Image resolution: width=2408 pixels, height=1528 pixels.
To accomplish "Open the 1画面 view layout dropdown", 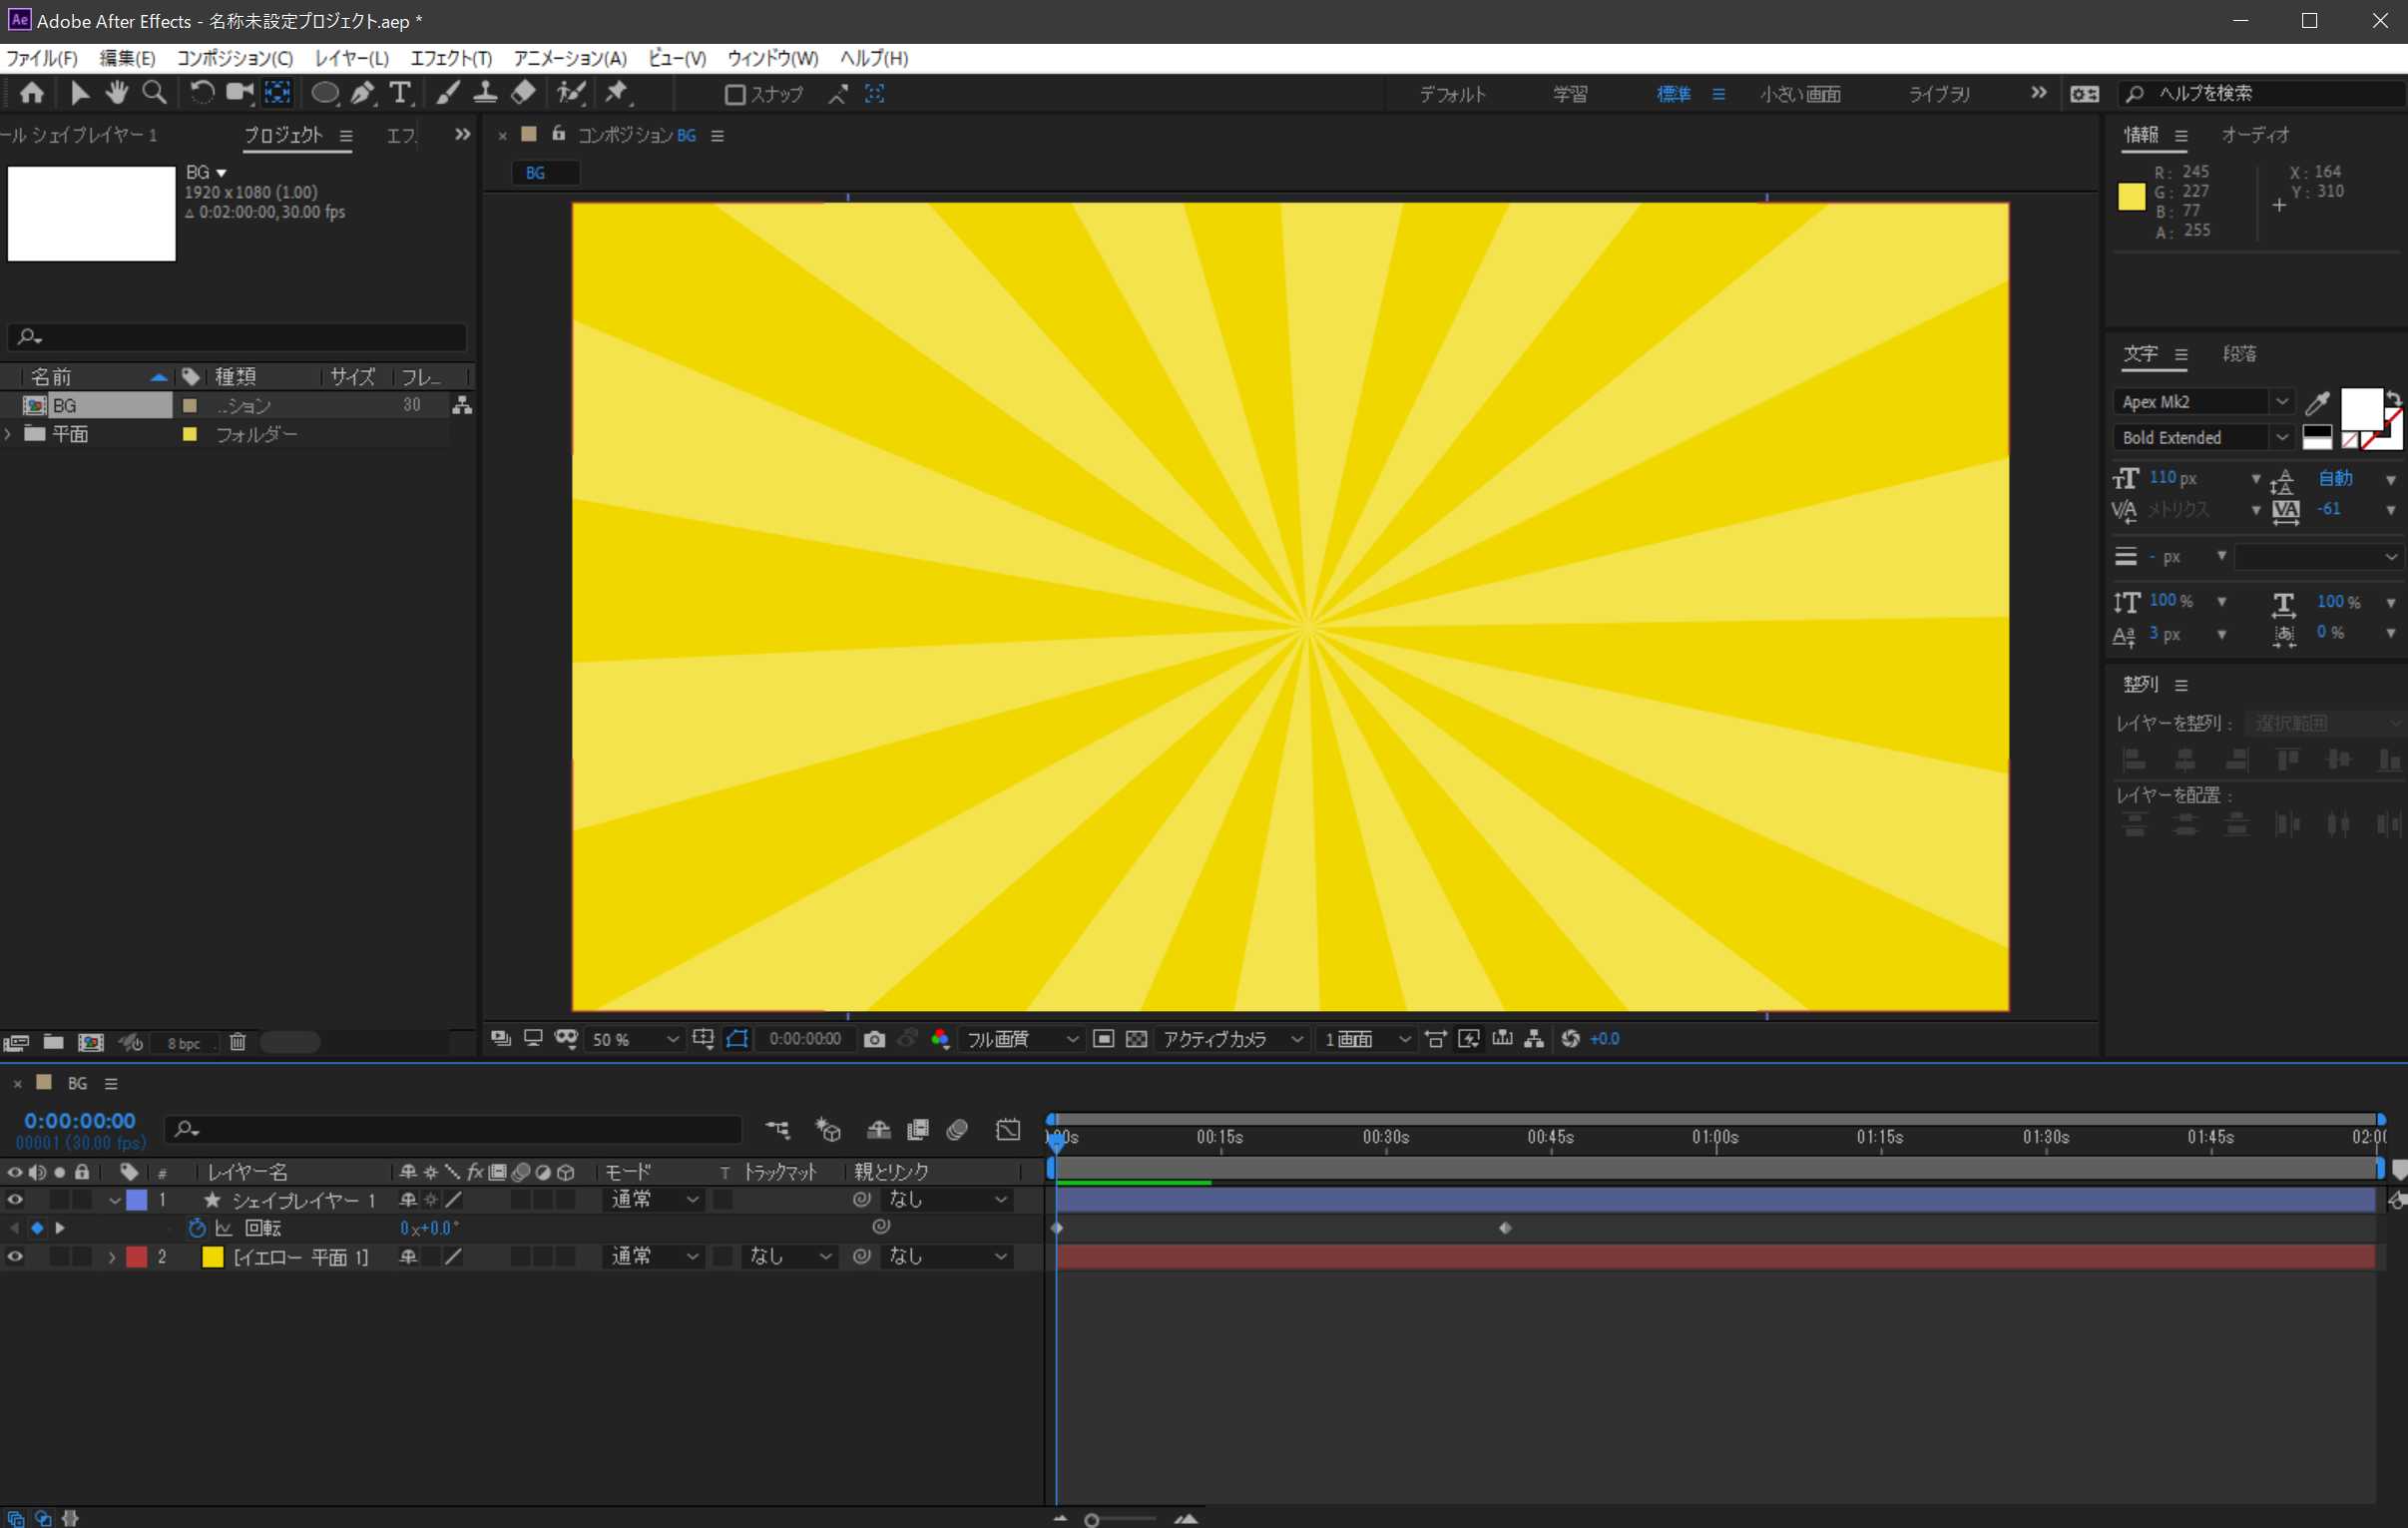I will pos(1366,1040).
